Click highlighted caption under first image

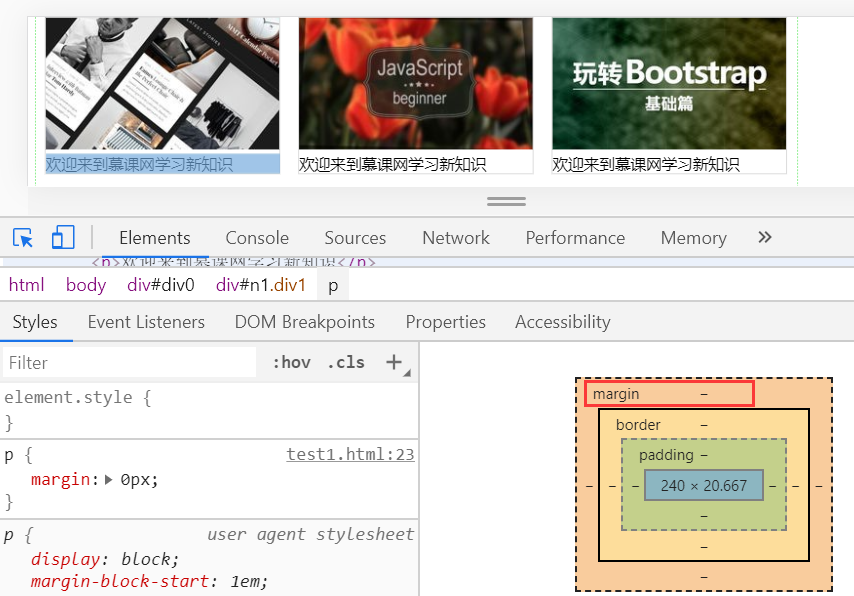tap(162, 164)
